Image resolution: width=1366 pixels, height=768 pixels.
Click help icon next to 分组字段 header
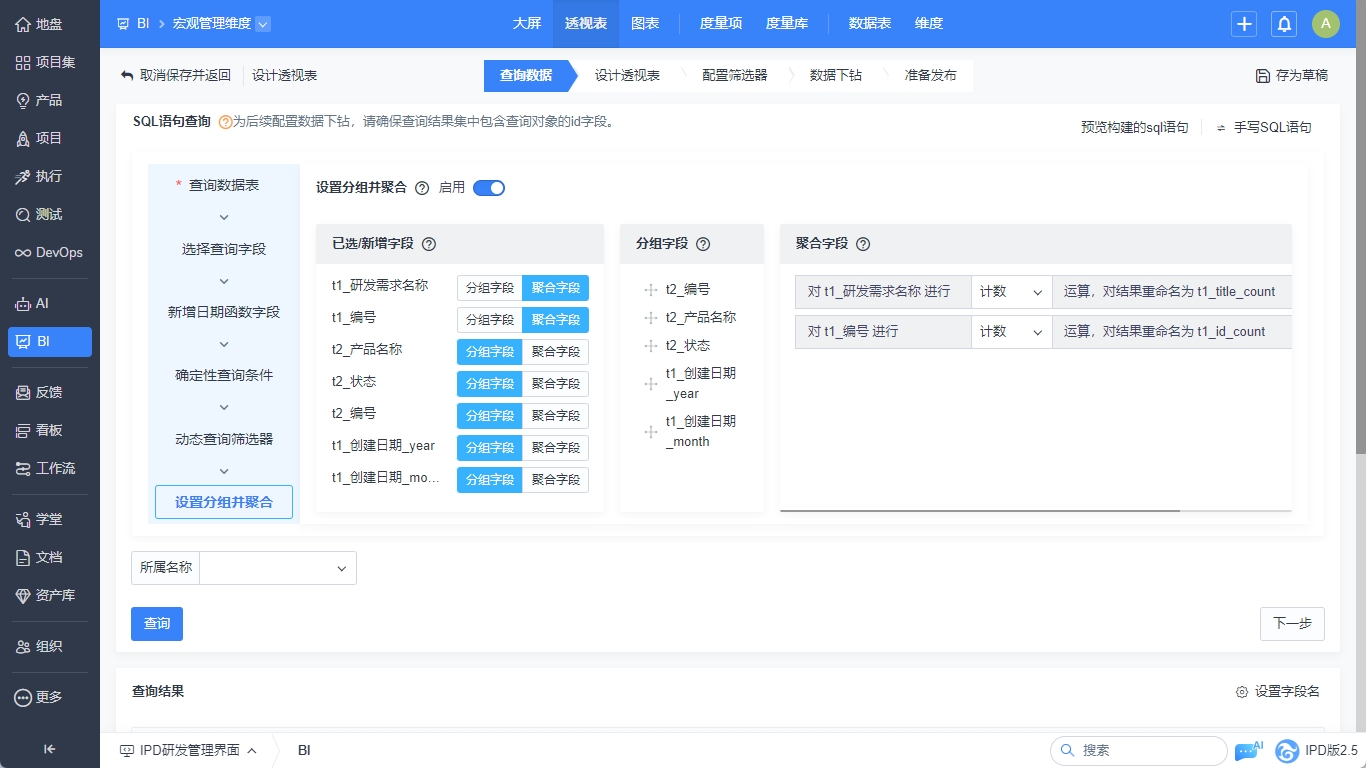(703, 244)
